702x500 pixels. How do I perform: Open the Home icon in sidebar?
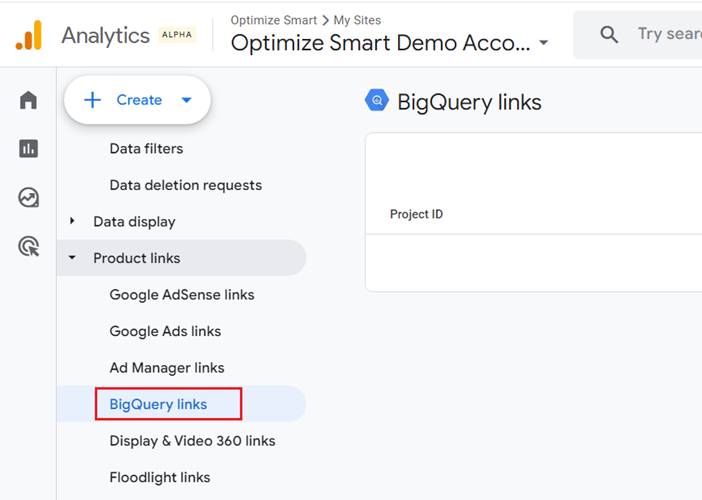pyautogui.click(x=29, y=99)
